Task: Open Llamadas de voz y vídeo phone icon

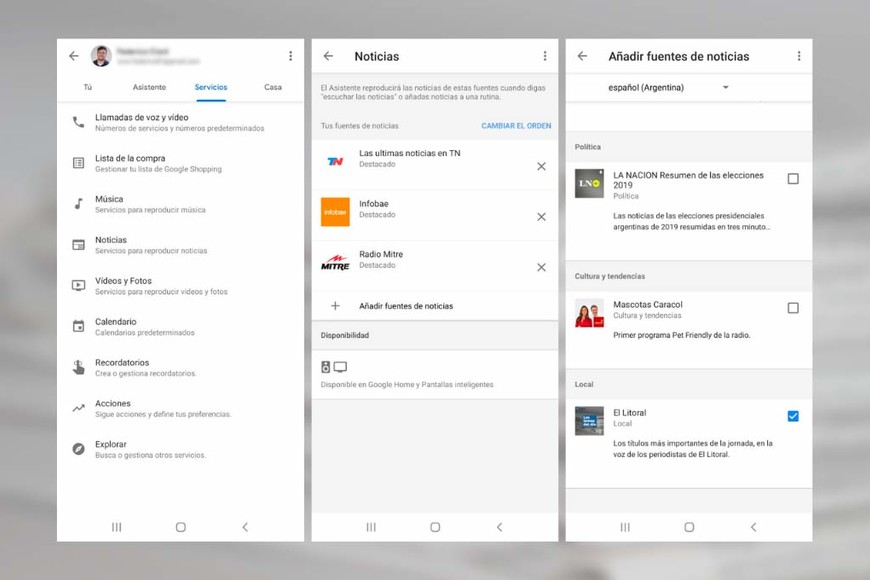Action: point(78,122)
